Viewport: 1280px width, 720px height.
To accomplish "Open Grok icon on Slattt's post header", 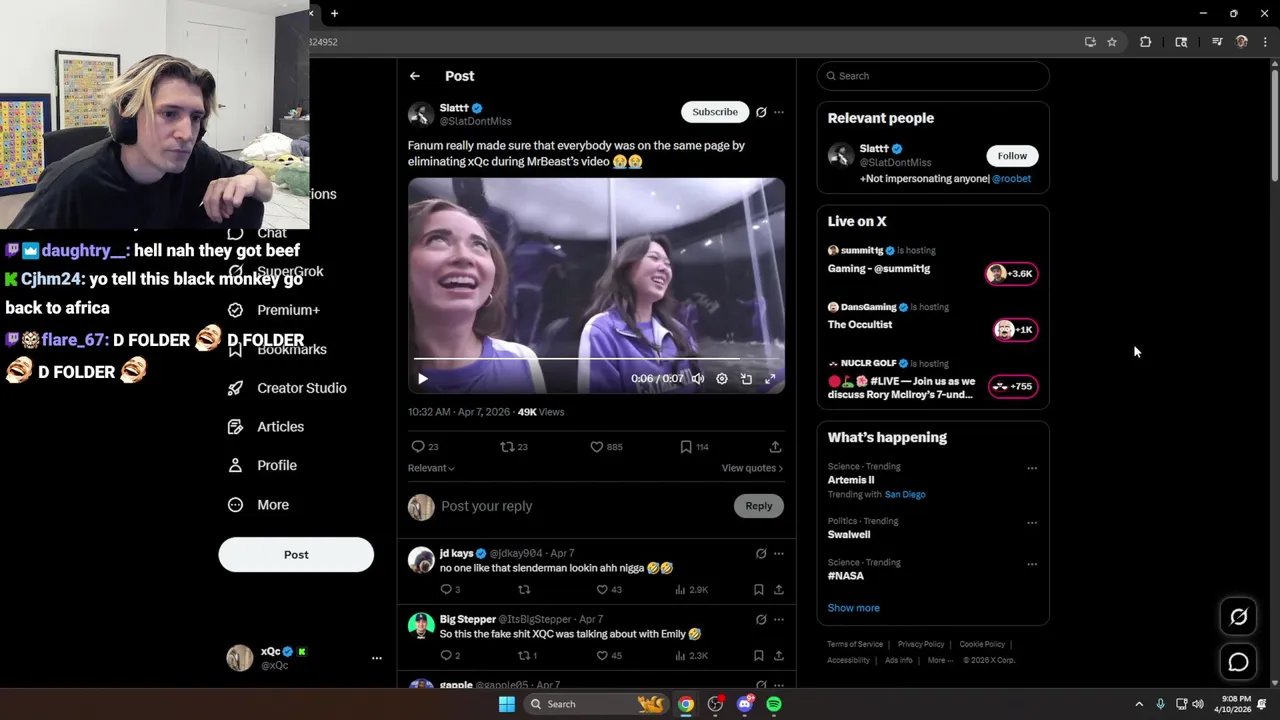I will click(x=761, y=112).
